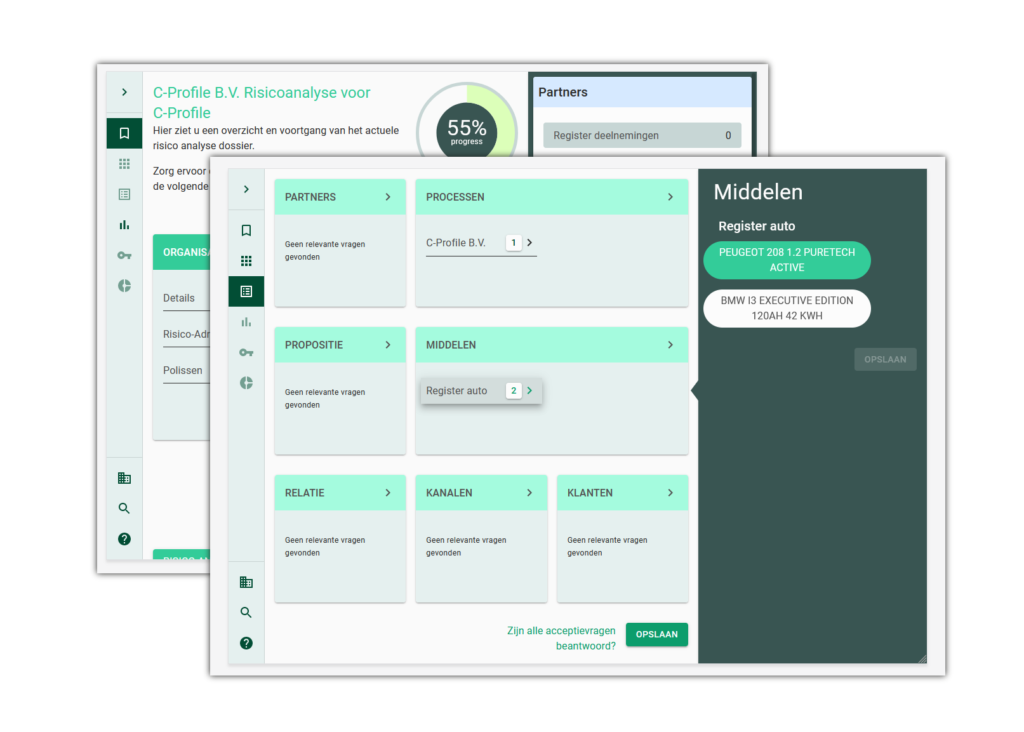Open Risico-Adr item in back window
Screen dimensions: 1024x732
pyautogui.click(x=186, y=334)
